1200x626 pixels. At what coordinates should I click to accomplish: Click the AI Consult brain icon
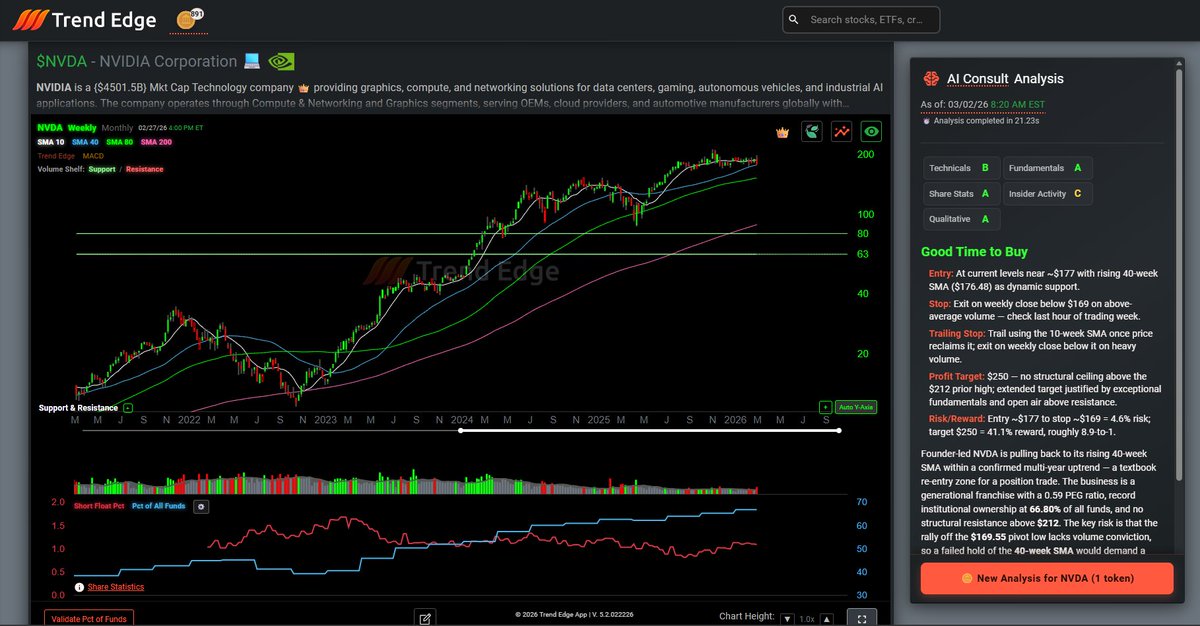[x=930, y=78]
